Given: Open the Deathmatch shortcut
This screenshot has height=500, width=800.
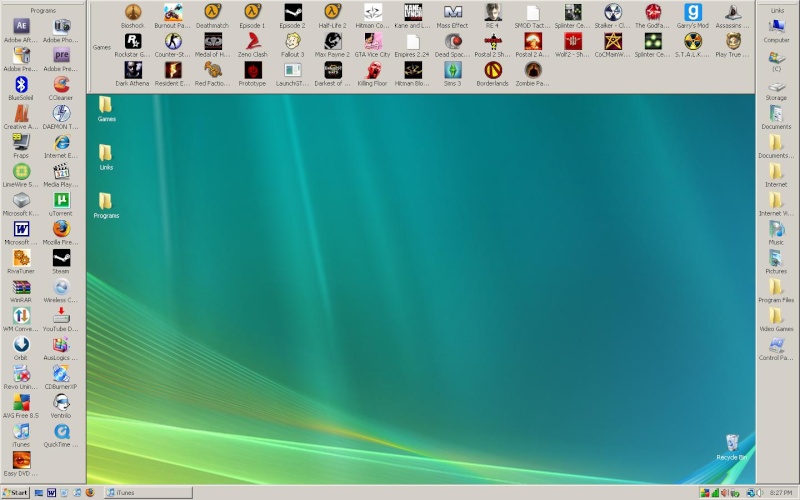Looking at the screenshot, I should point(212,15).
